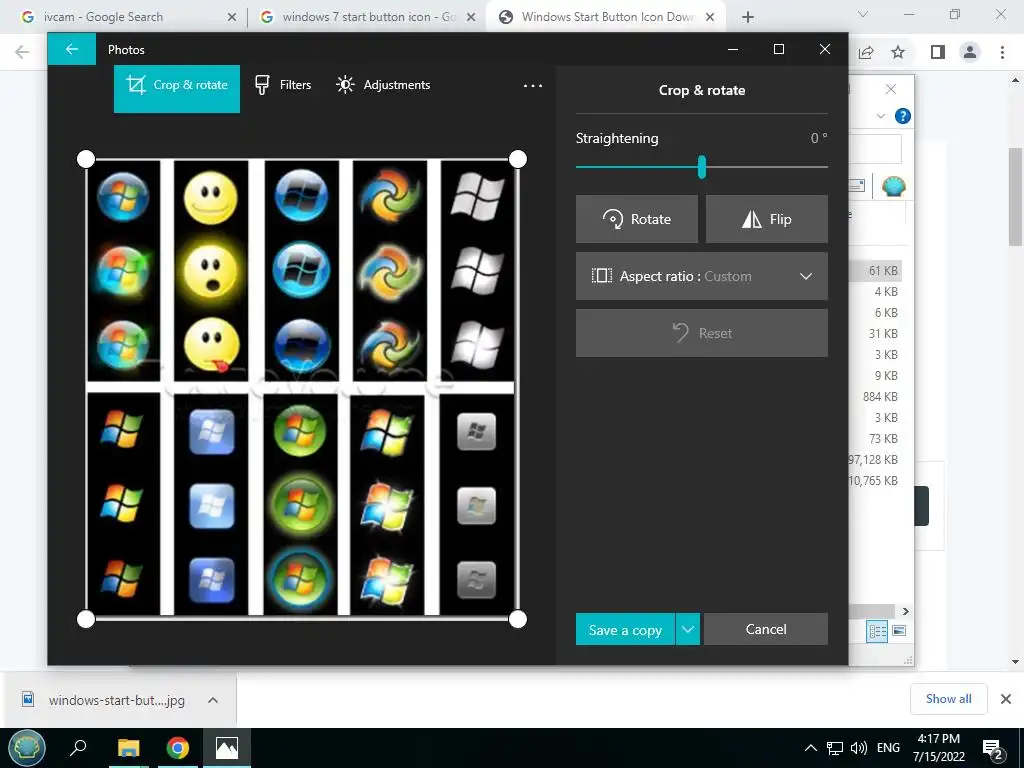The width and height of the screenshot is (1024, 768).
Task: Switch to the Filters tab
Action: pos(283,85)
